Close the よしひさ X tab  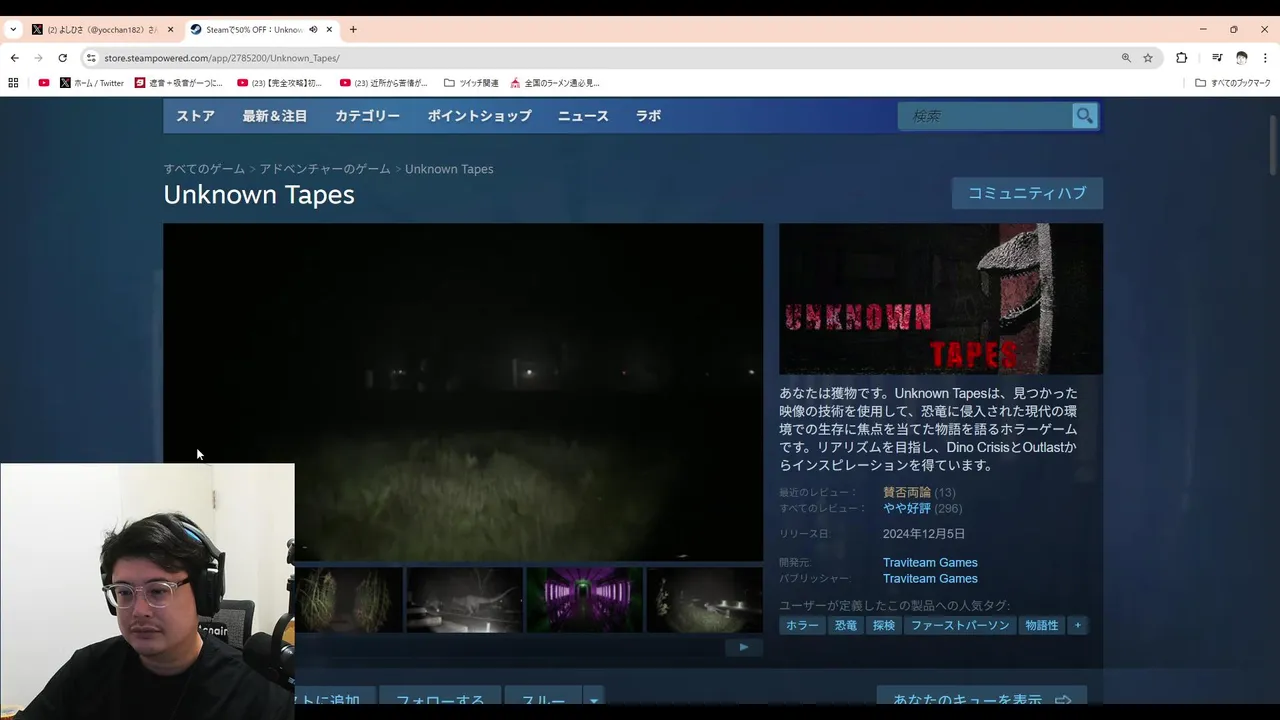[170, 30]
